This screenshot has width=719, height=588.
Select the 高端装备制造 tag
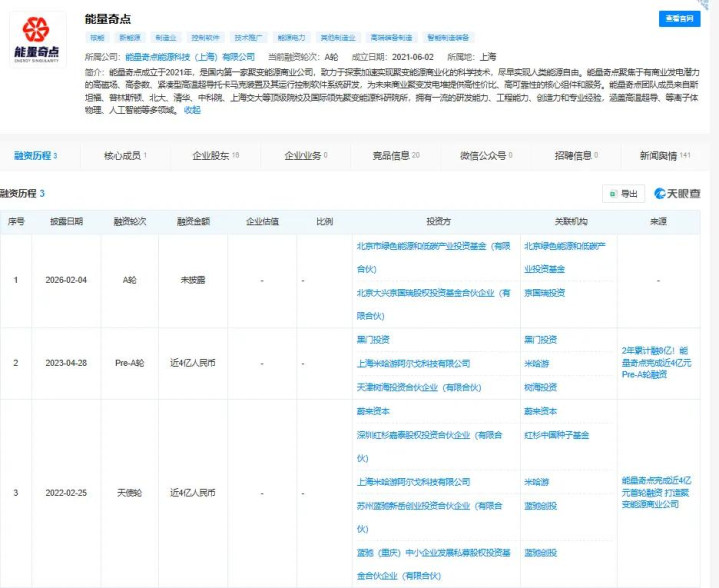pos(391,38)
